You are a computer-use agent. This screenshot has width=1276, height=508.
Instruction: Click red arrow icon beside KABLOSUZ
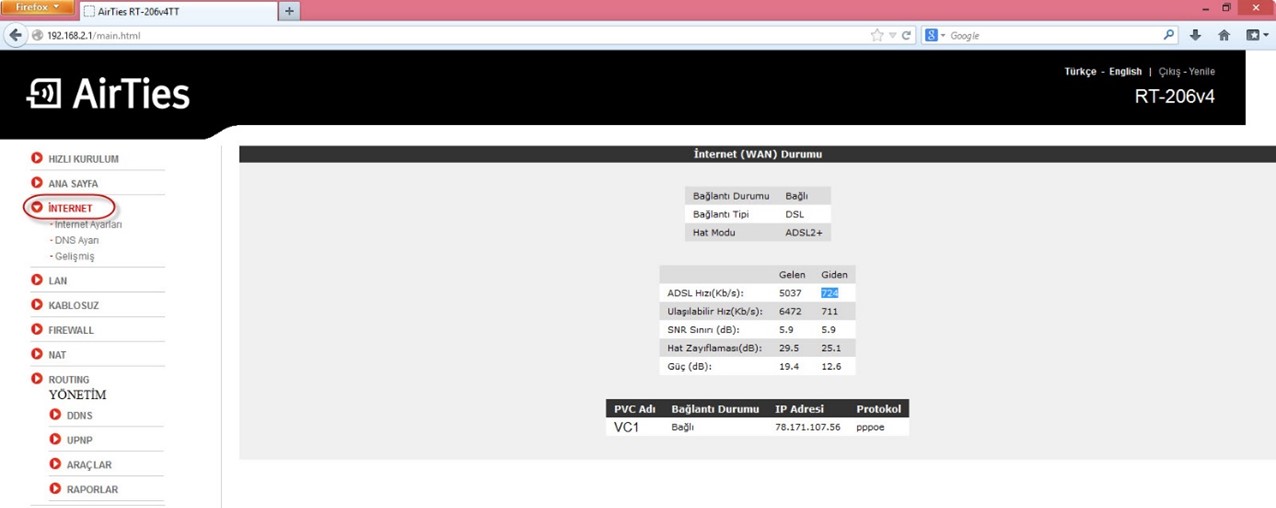[37, 305]
